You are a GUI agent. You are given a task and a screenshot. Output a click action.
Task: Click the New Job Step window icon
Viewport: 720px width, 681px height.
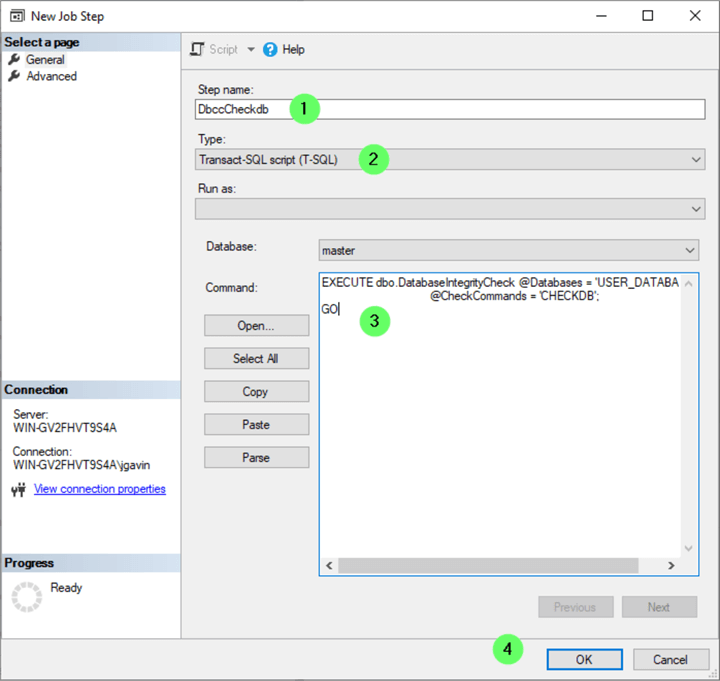tap(16, 16)
